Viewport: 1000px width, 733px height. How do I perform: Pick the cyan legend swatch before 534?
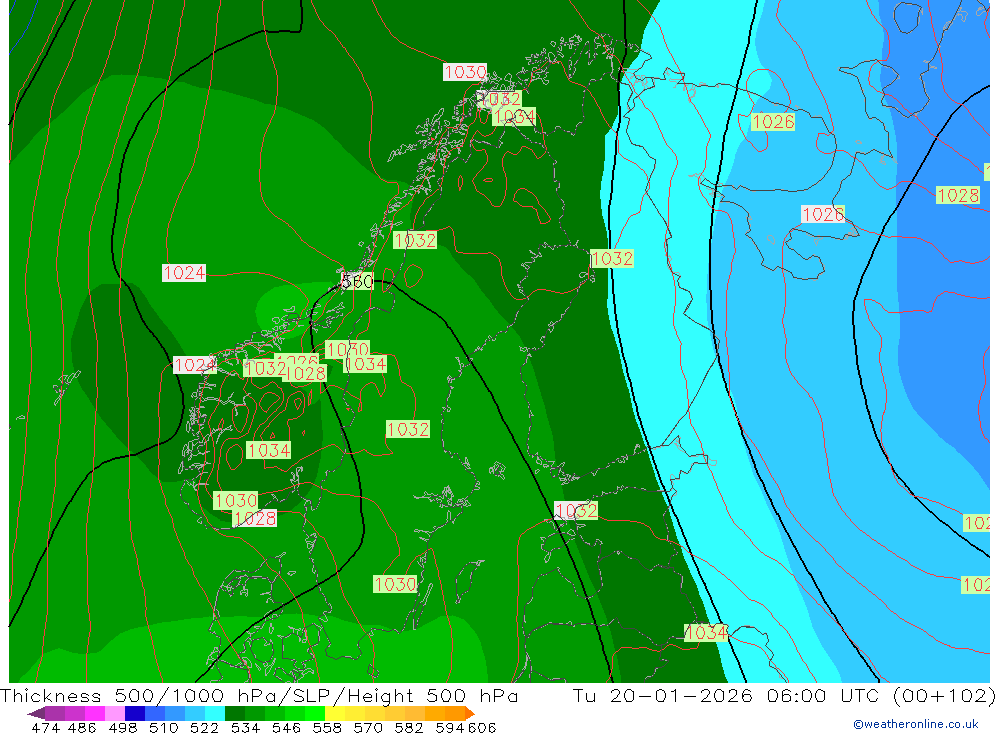tap(215, 713)
